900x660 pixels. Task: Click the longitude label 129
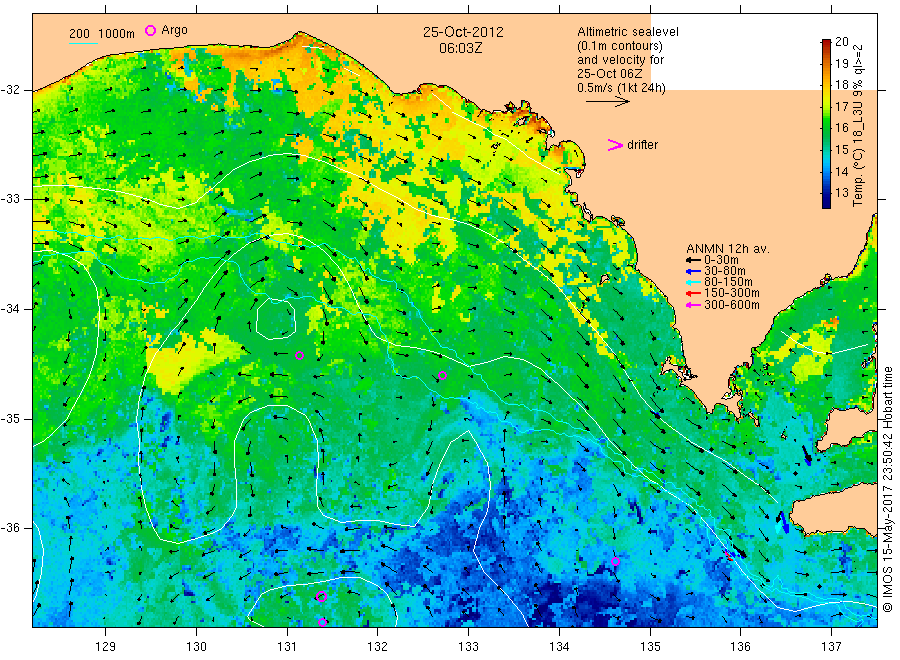coord(106,646)
